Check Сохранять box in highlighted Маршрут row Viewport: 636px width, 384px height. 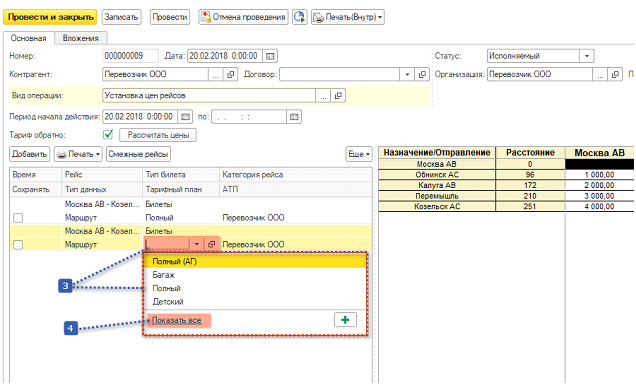(18, 245)
